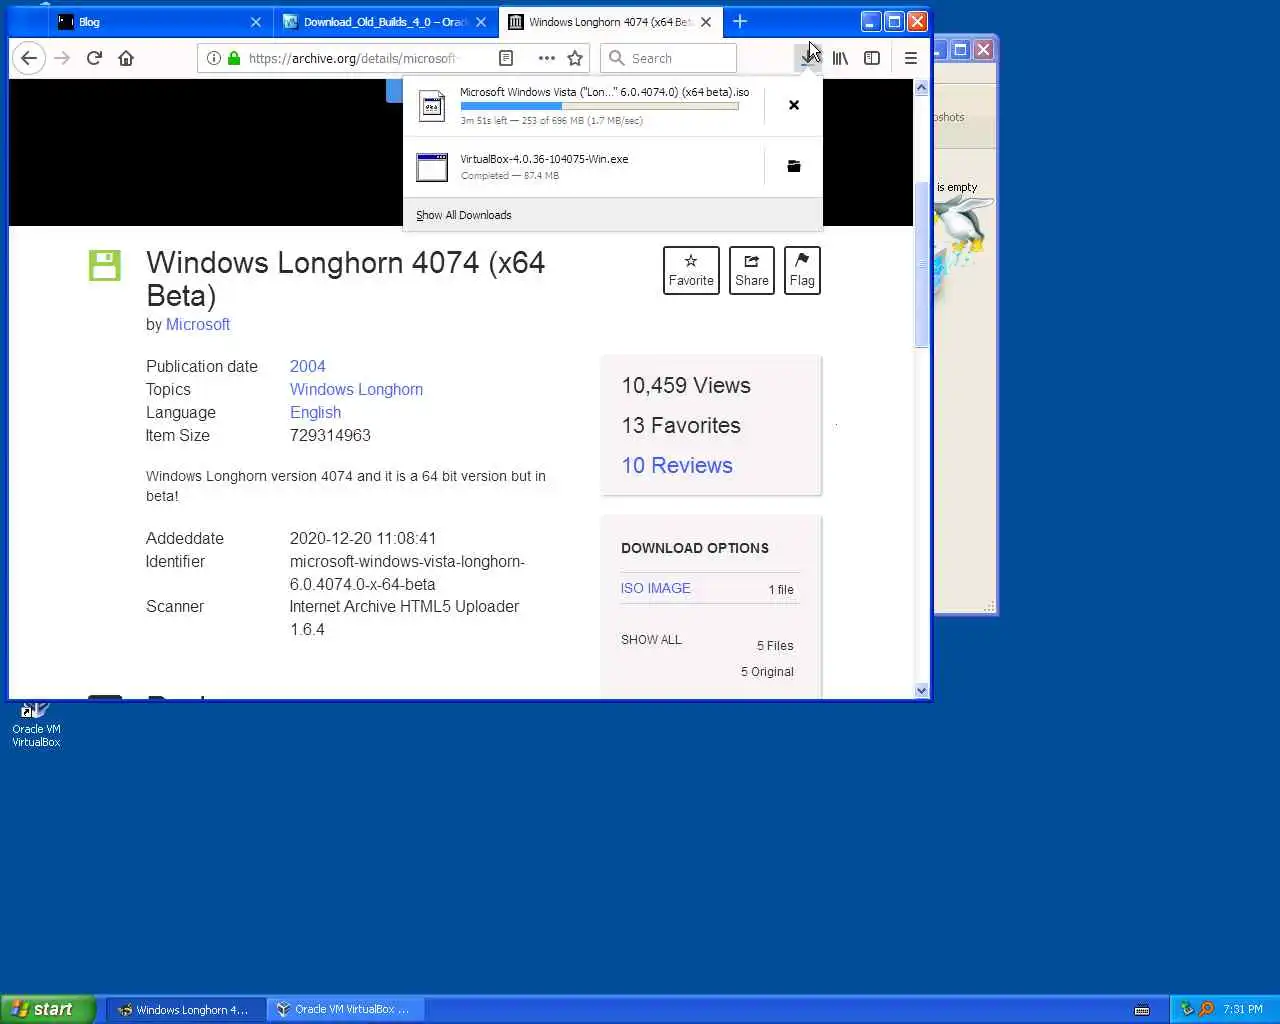Click the 13 Favorites count
1280x1024 pixels.
tap(681, 425)
